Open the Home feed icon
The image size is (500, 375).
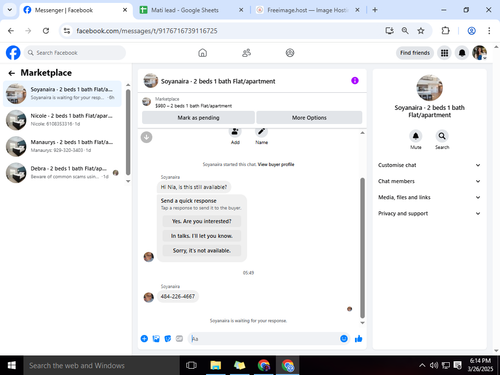point(202,53)
